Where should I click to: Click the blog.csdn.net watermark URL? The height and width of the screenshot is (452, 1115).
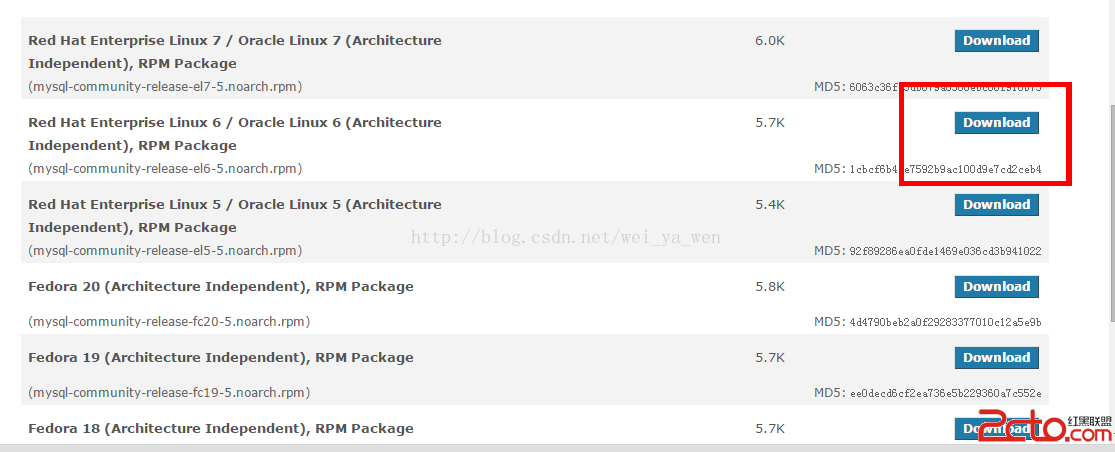[566, 237]
